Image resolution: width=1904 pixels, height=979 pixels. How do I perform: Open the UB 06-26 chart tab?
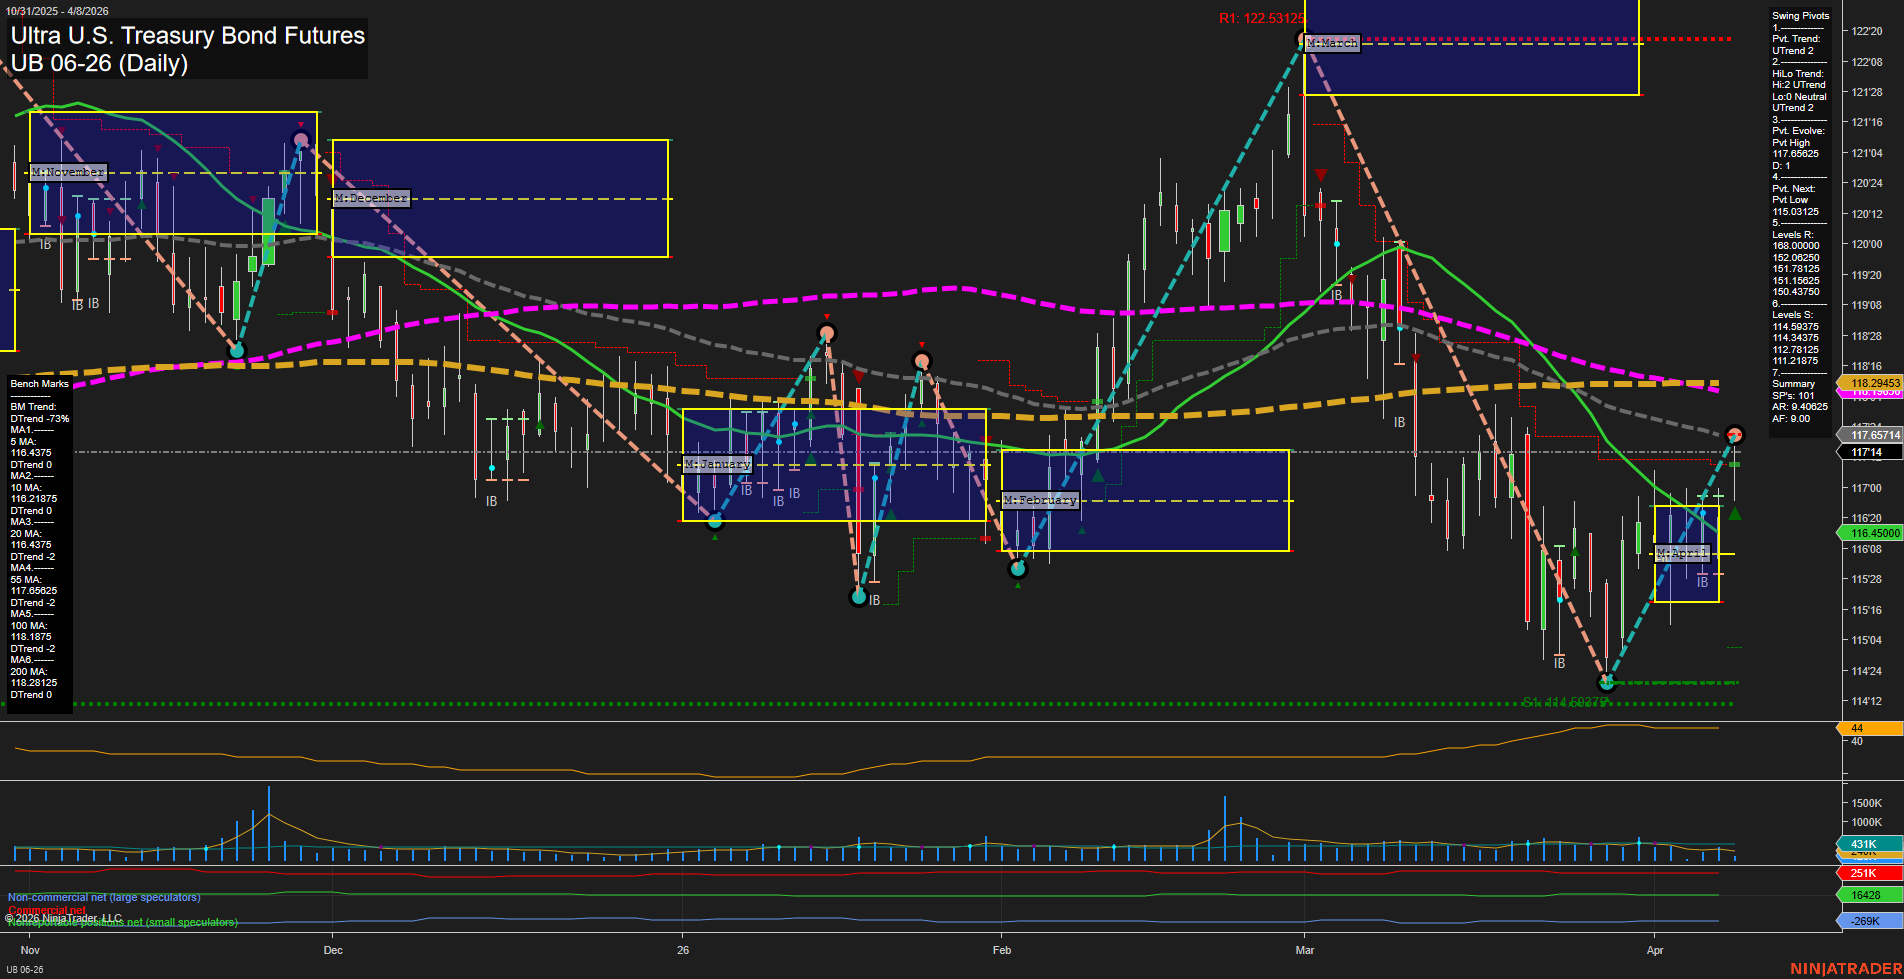pos(26,969)
